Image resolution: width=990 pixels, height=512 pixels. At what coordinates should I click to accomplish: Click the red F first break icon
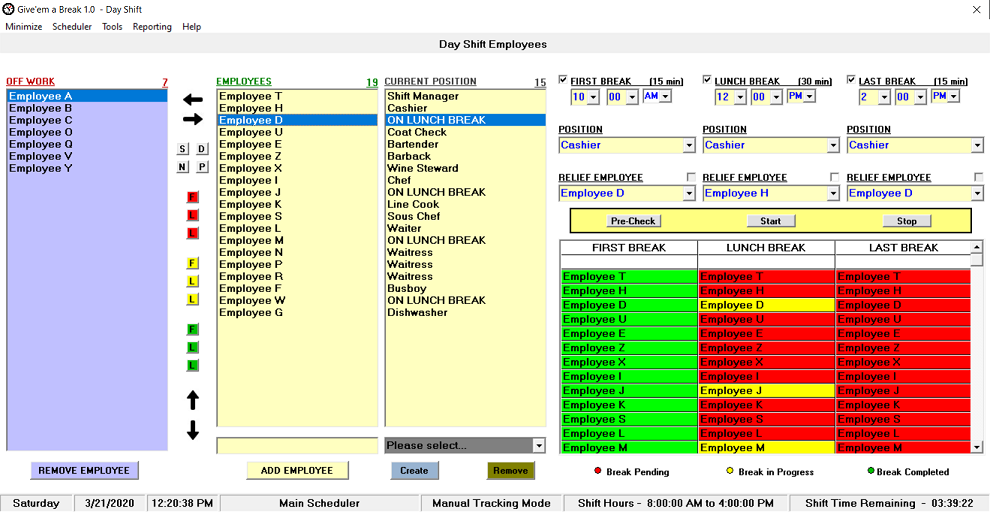(x=193, y=197)
